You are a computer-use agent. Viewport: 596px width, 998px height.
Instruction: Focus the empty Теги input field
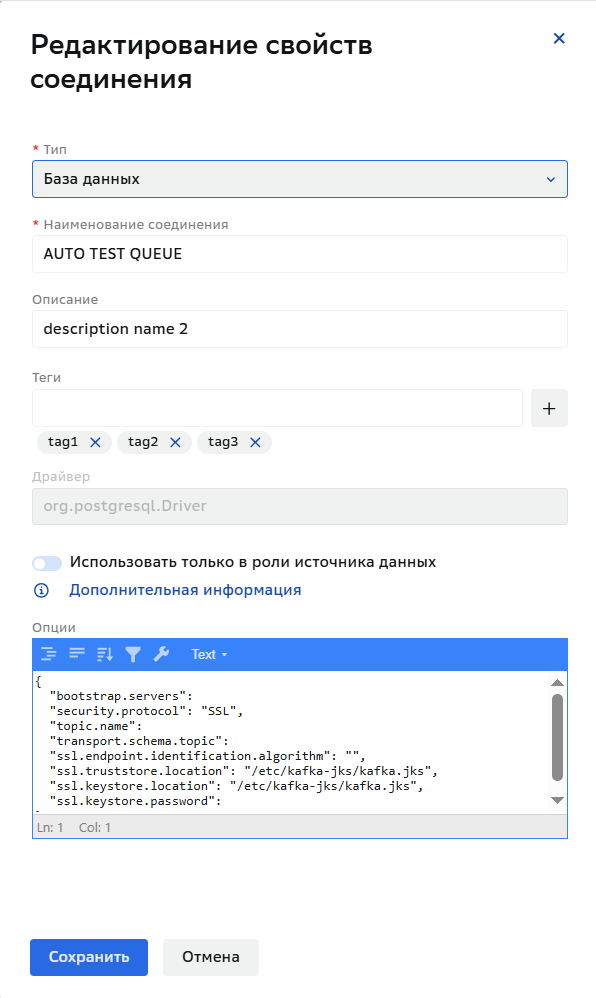tap(277, 408)
